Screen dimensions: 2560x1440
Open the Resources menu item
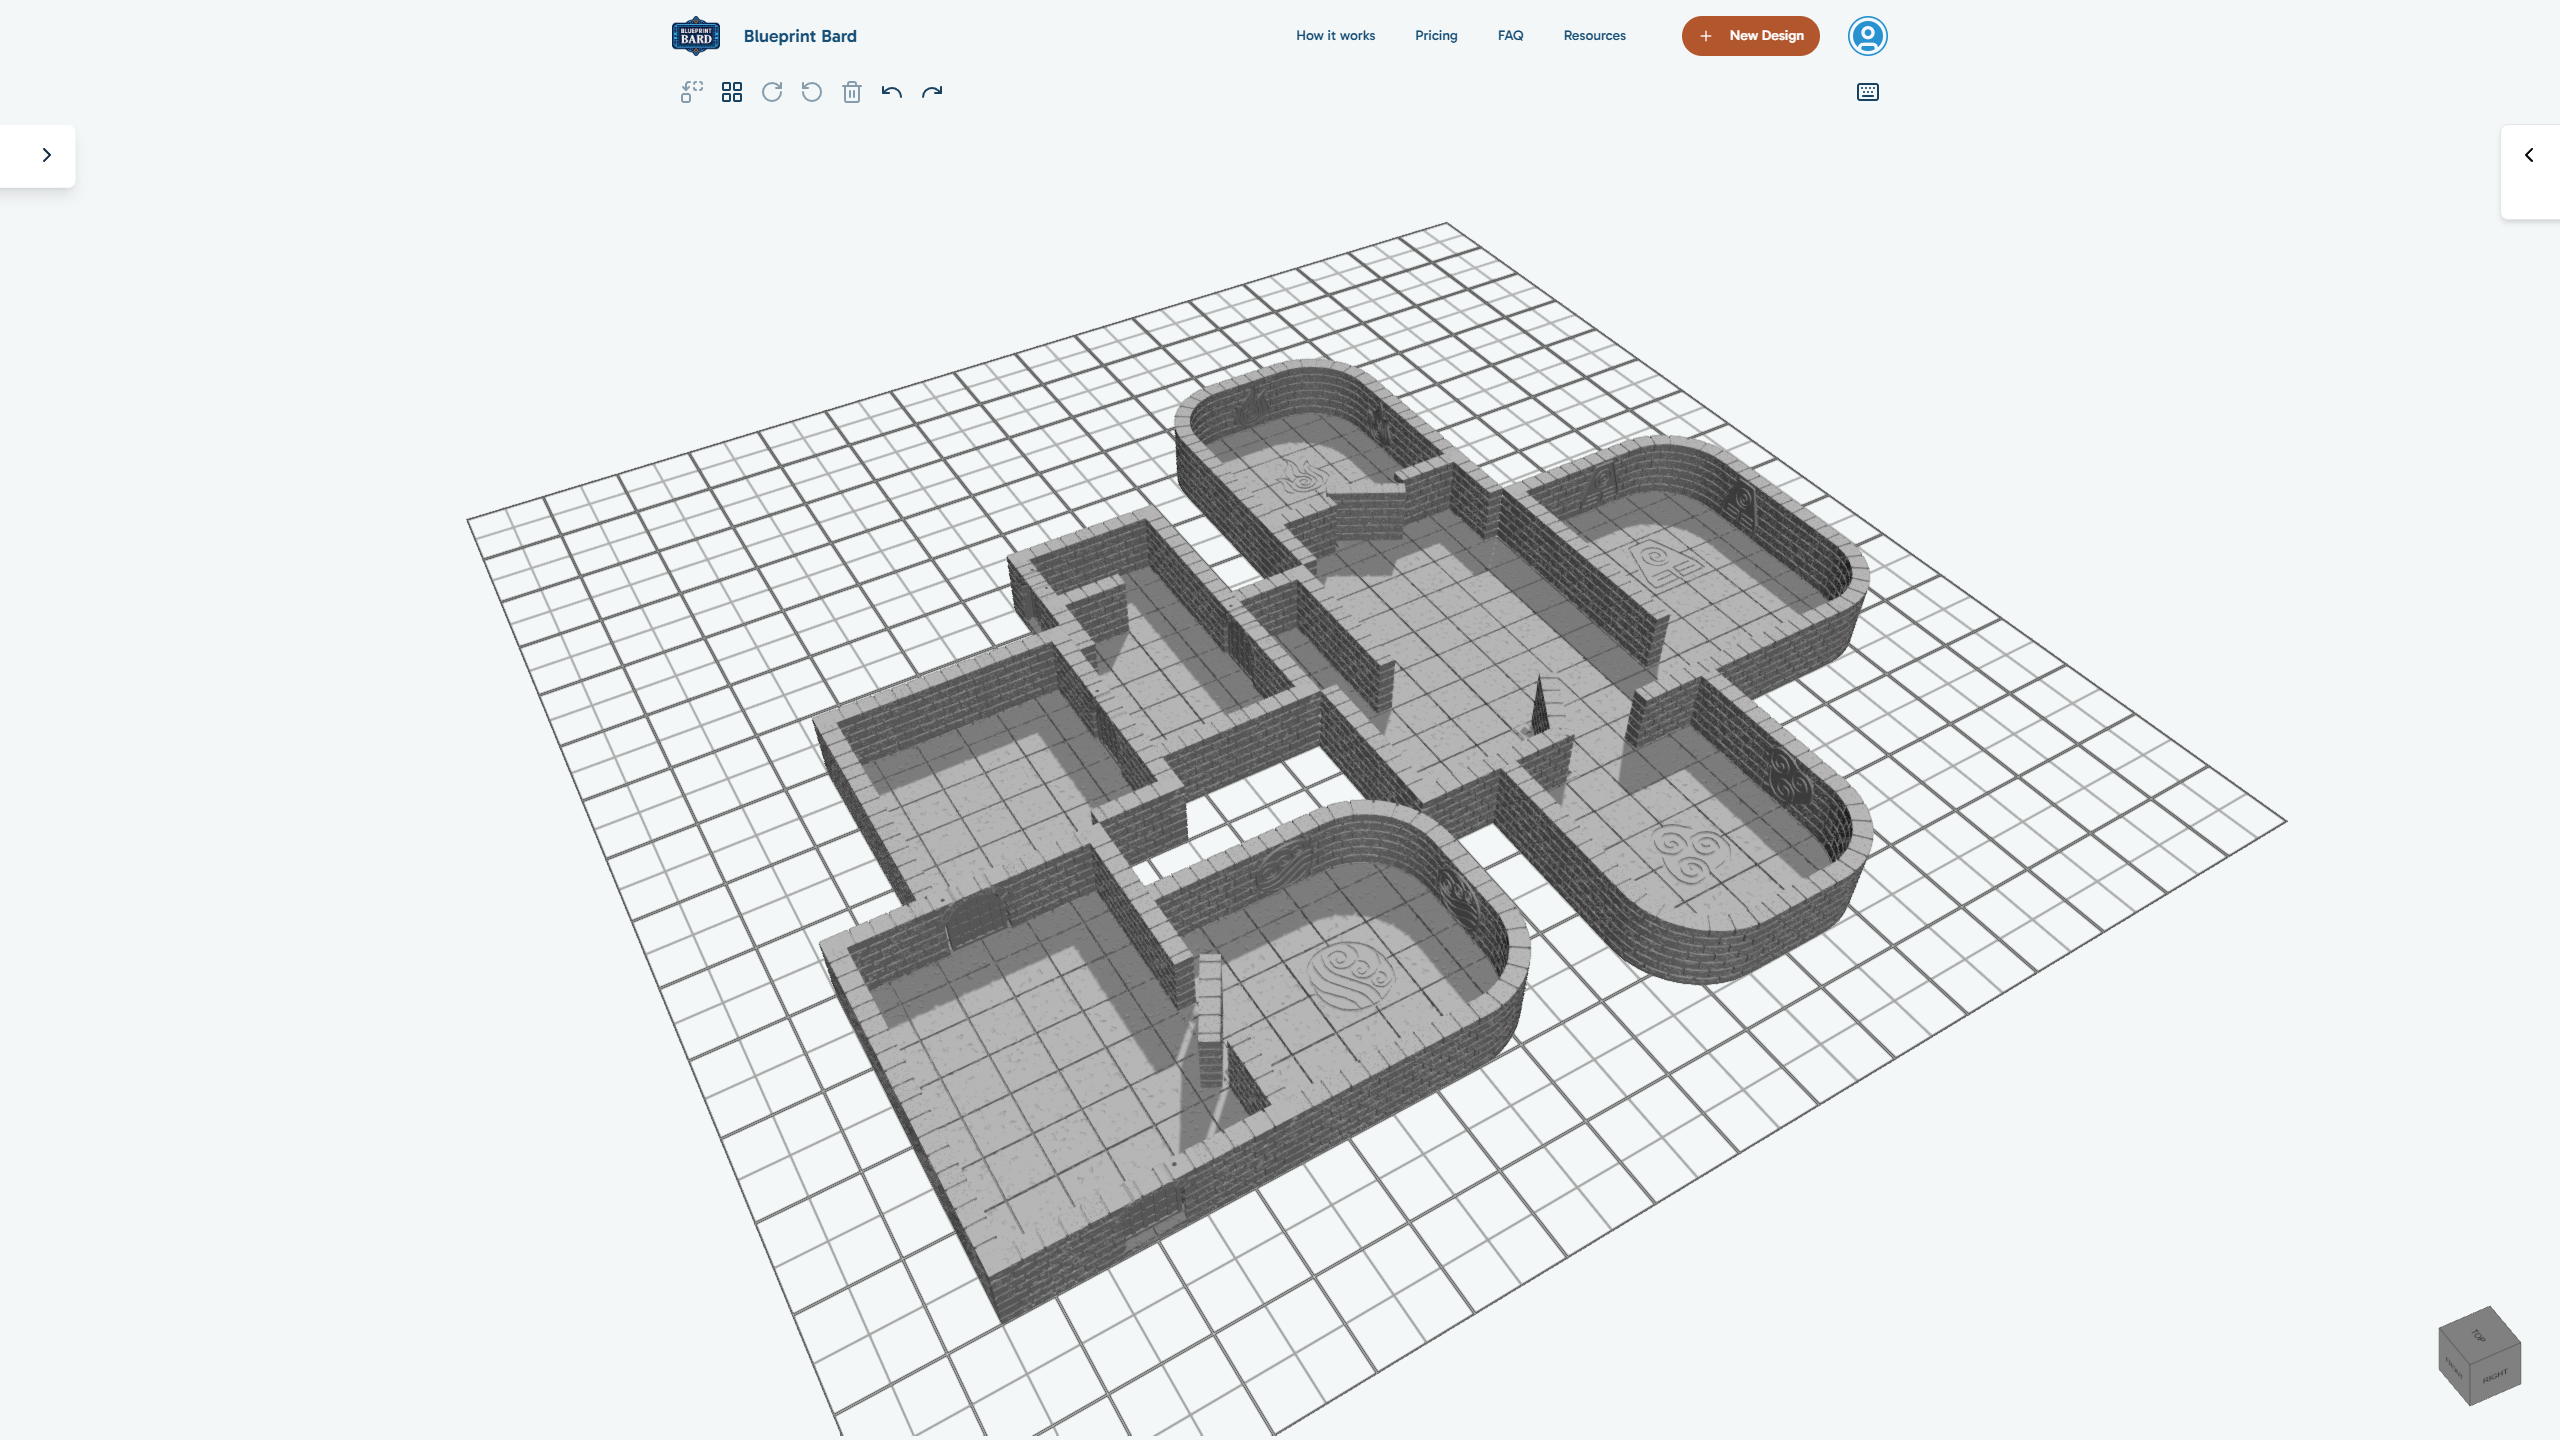click(1594, 36)
